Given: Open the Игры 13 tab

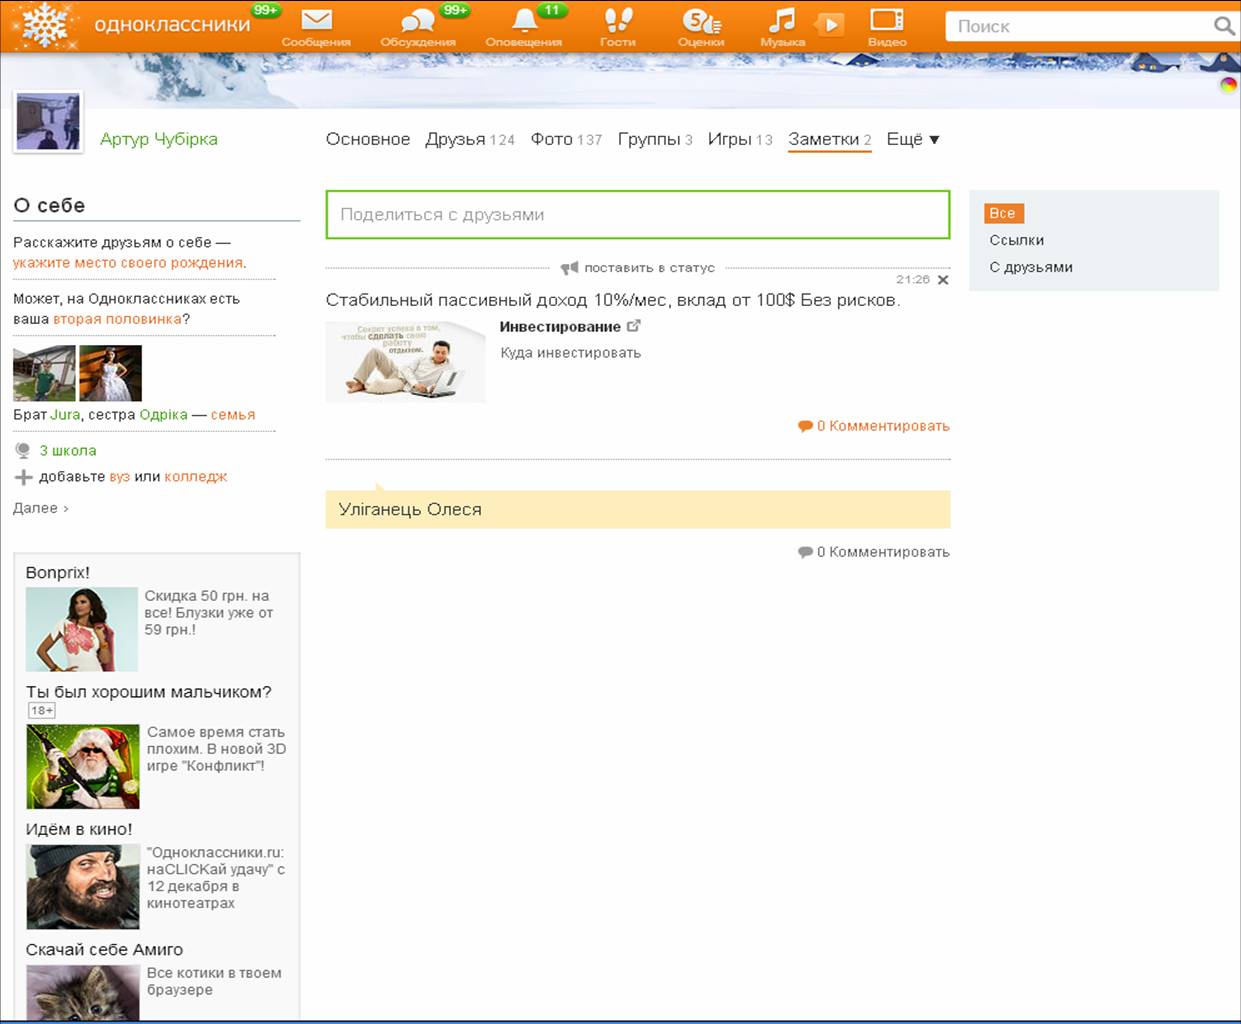Looking at the screenshot, I should point(740,139).
